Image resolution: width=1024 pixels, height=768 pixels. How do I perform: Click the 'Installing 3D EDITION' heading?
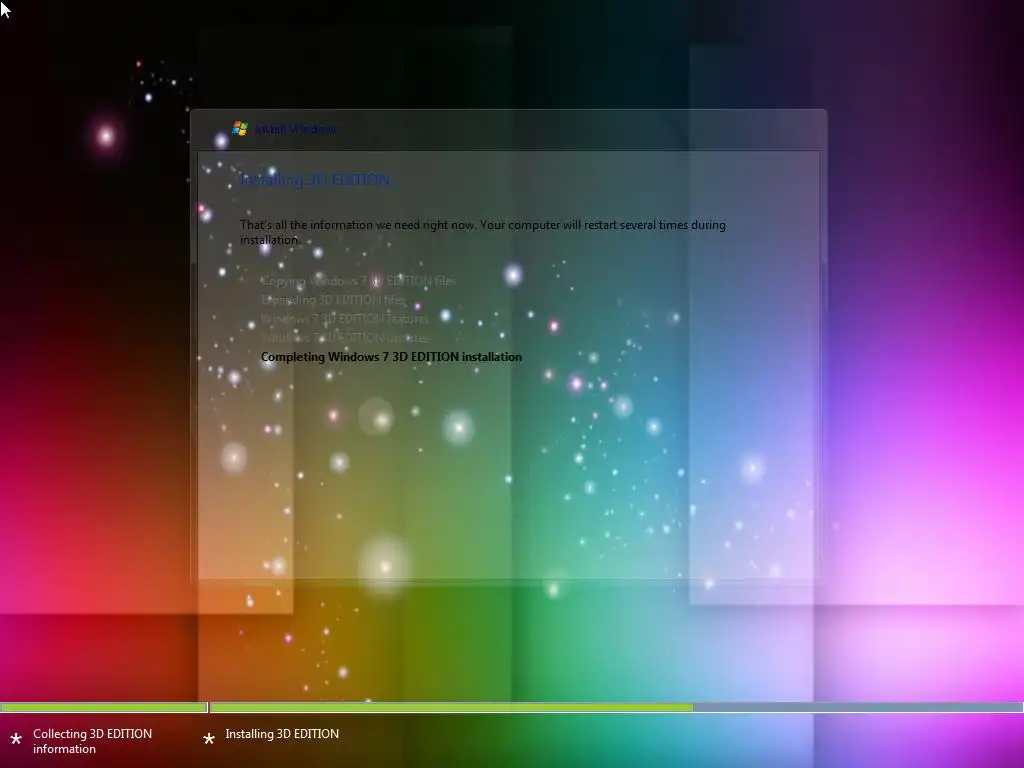click(315, 180)
